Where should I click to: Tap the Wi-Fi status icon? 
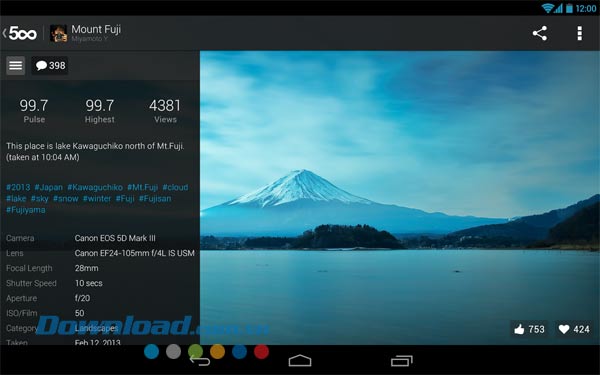click(548, 8)
